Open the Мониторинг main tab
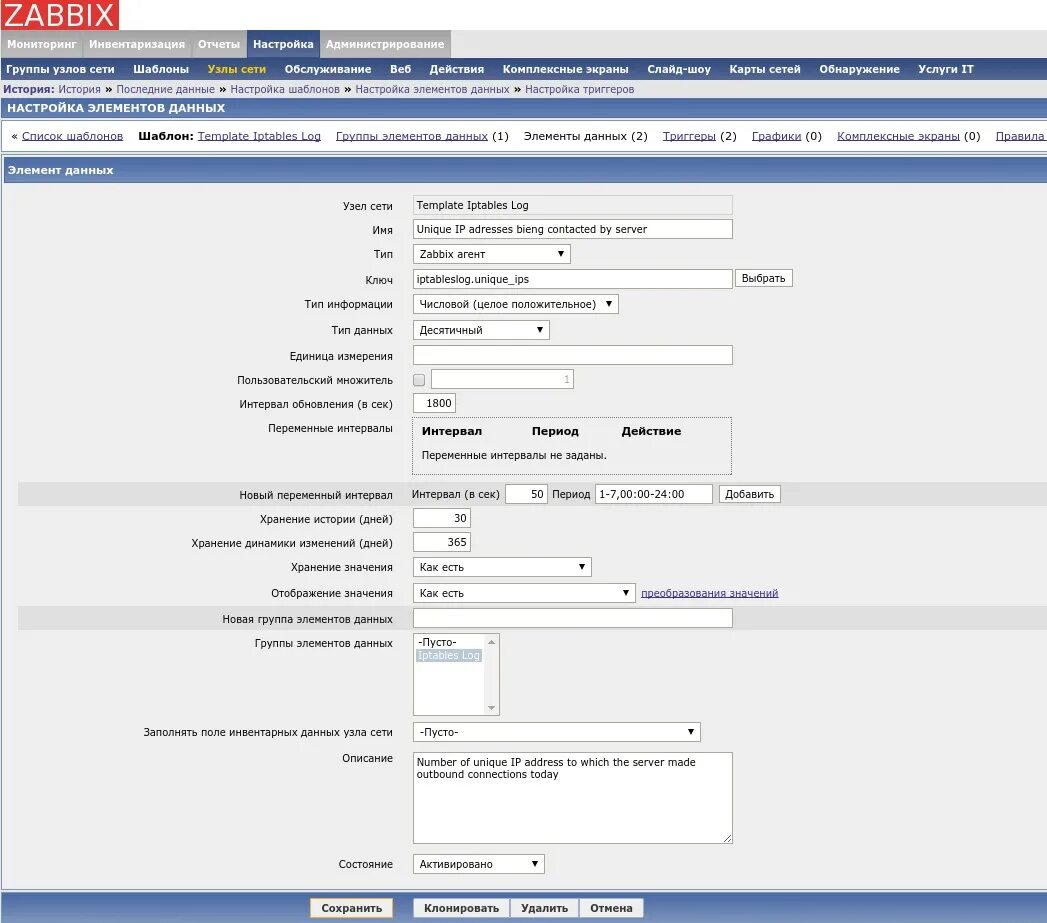Image resolution: width=1047 pixels, height=923 pixels. point(42,44)
